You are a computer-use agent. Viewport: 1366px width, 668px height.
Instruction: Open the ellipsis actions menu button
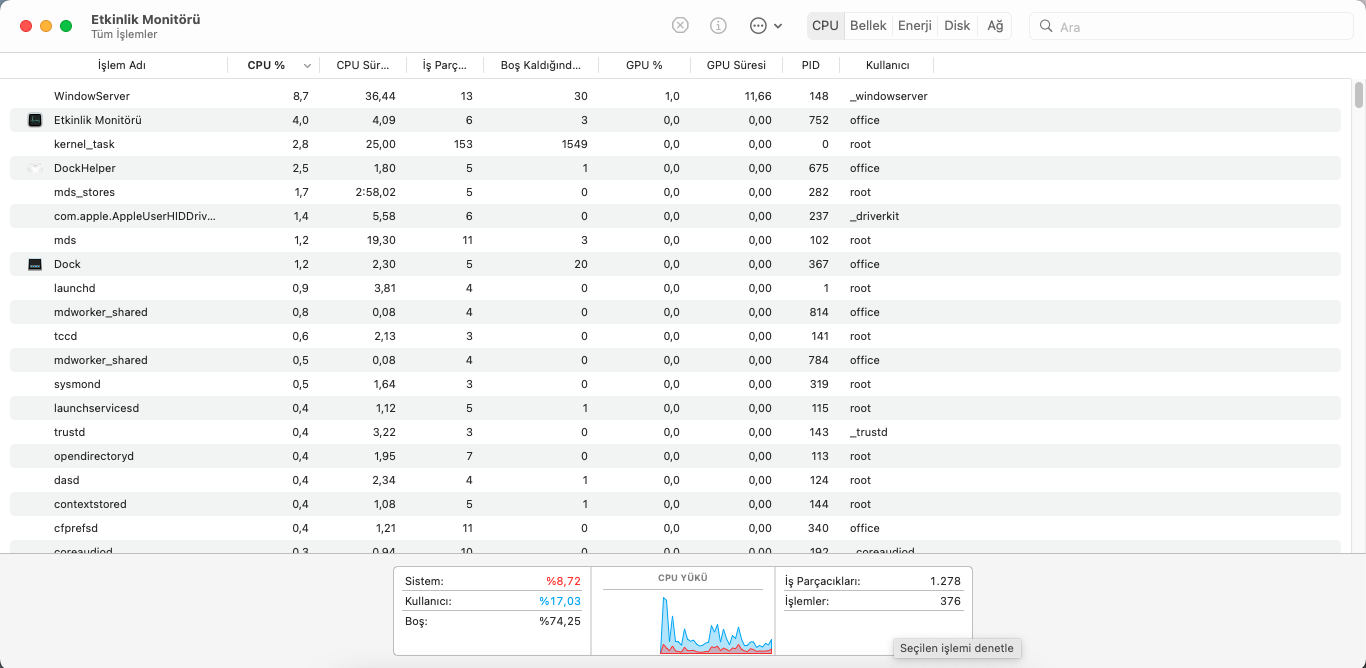pyautogui.click(x=765, y=26)
